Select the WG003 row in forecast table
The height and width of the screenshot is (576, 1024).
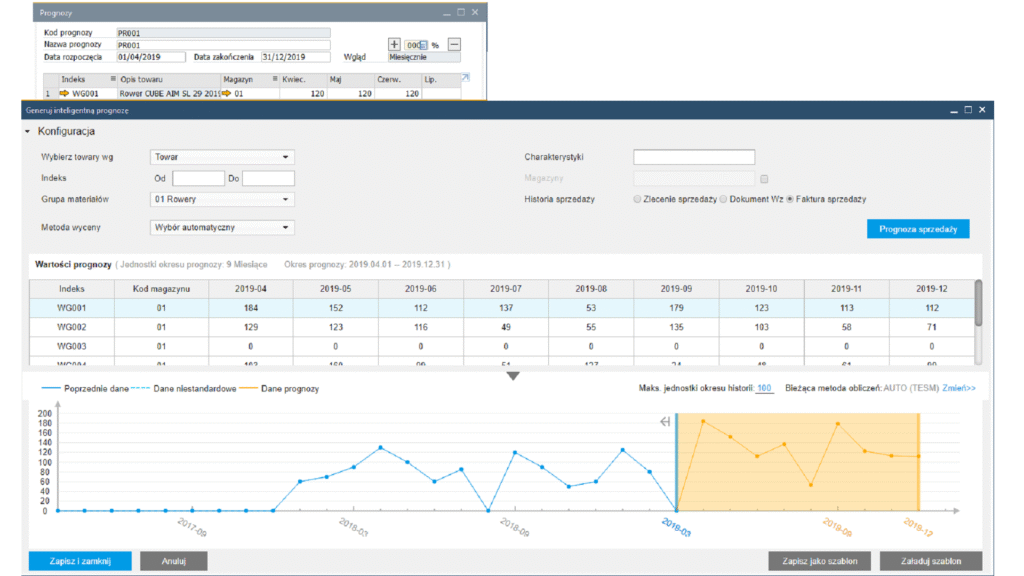click(x=502, y=346)
